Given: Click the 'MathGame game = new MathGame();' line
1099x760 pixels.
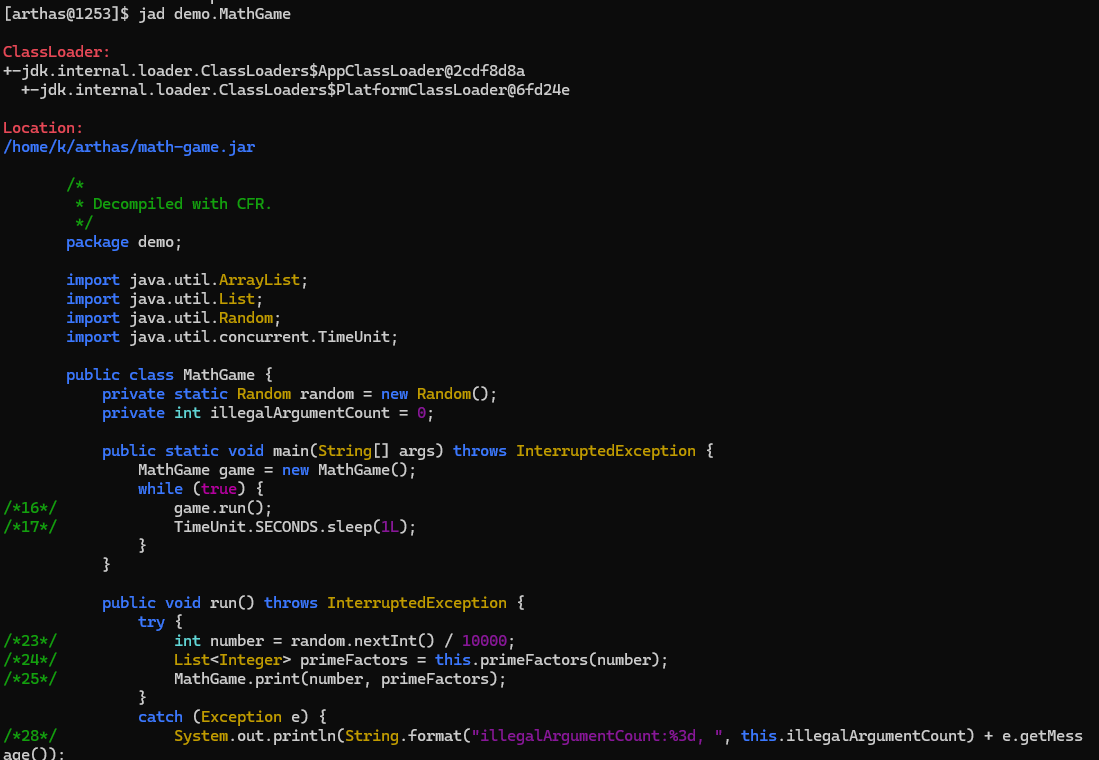Looking at the screenshot, I should (277, 470).
